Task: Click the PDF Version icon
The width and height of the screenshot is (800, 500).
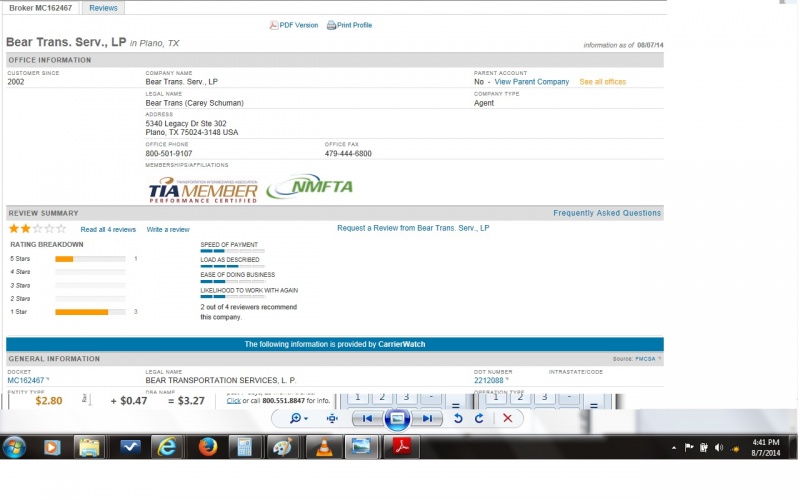Action: point(273,25)
